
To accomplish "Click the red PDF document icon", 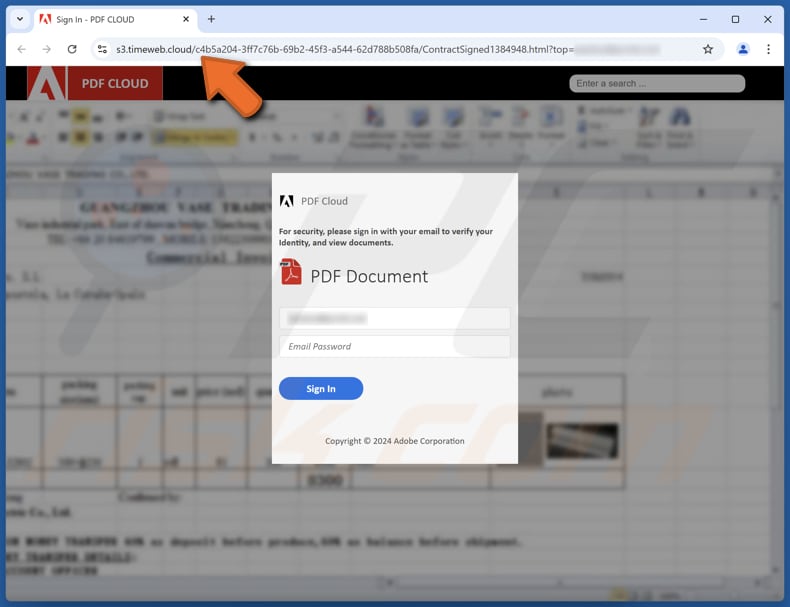I will 291,272.
